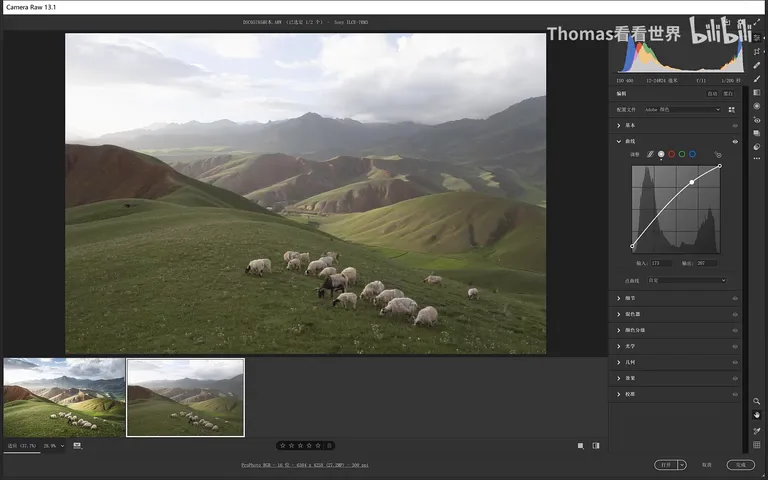Image resolution: width=768 pixels, height=480 pixels.
Task: Select the Adjustment Brush tool
Action: (x=757, y=79)
